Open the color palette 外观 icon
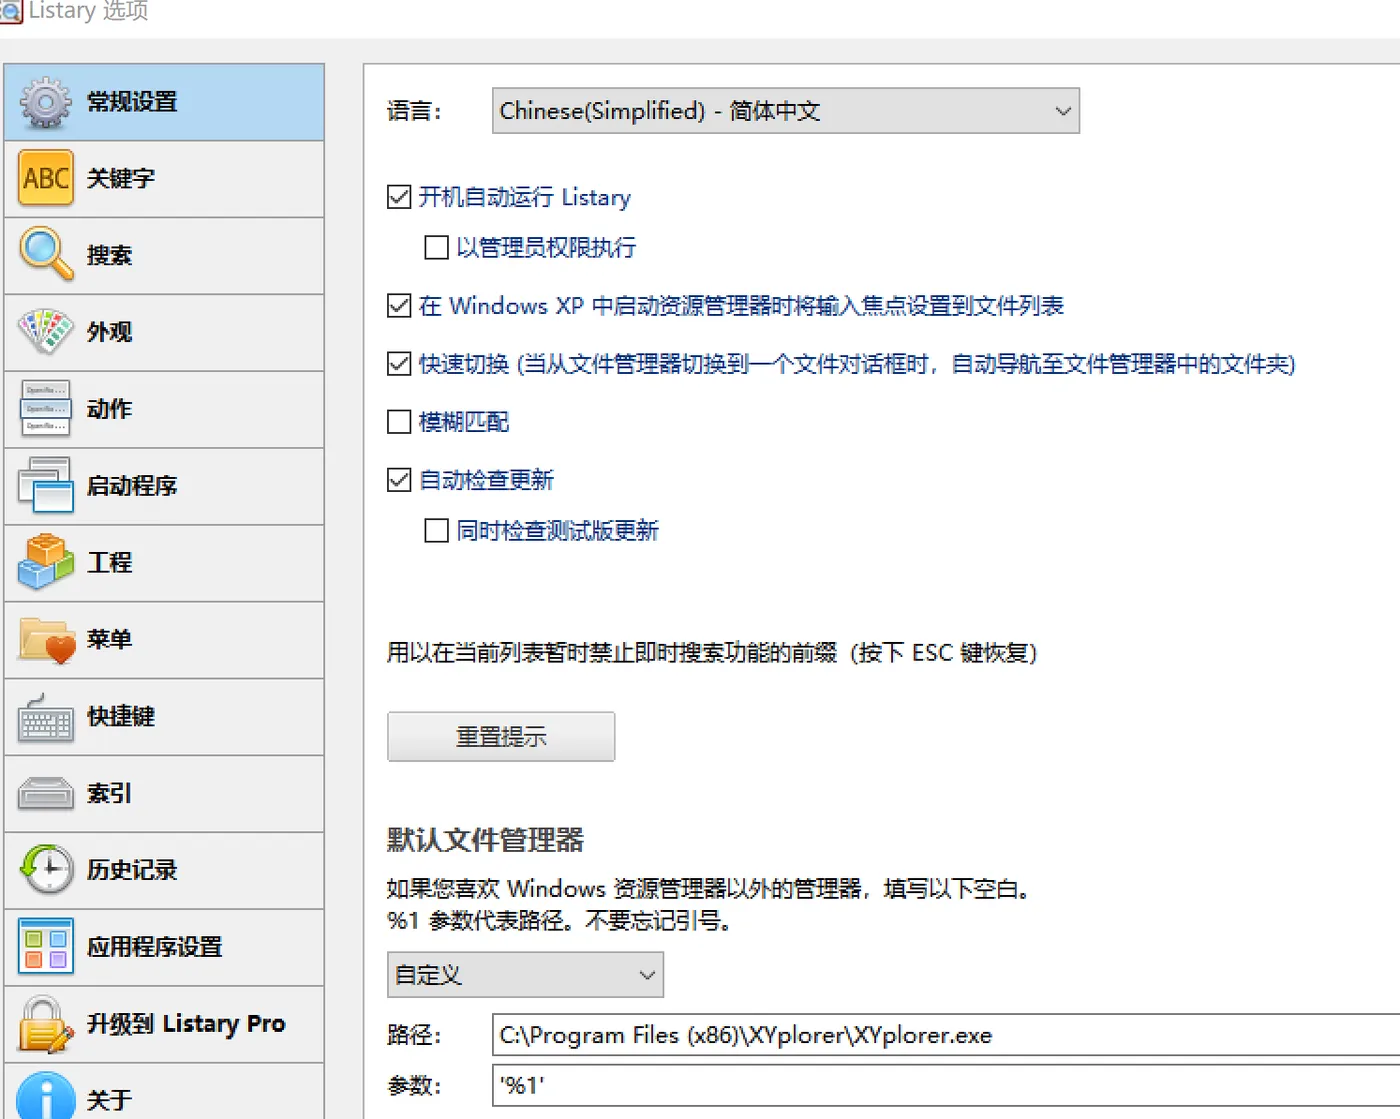This screenshot has height=1119, width=1400. tap(46, 332)
